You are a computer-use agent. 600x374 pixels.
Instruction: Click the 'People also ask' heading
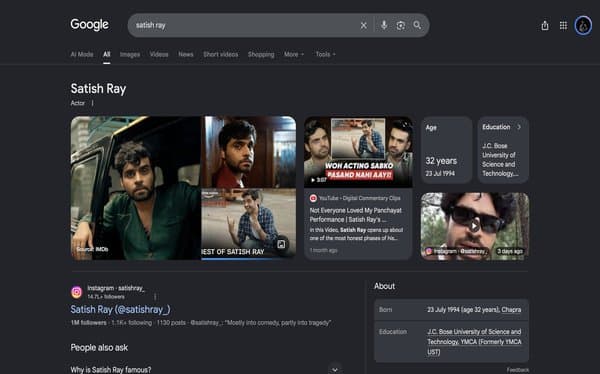[99, 348]
